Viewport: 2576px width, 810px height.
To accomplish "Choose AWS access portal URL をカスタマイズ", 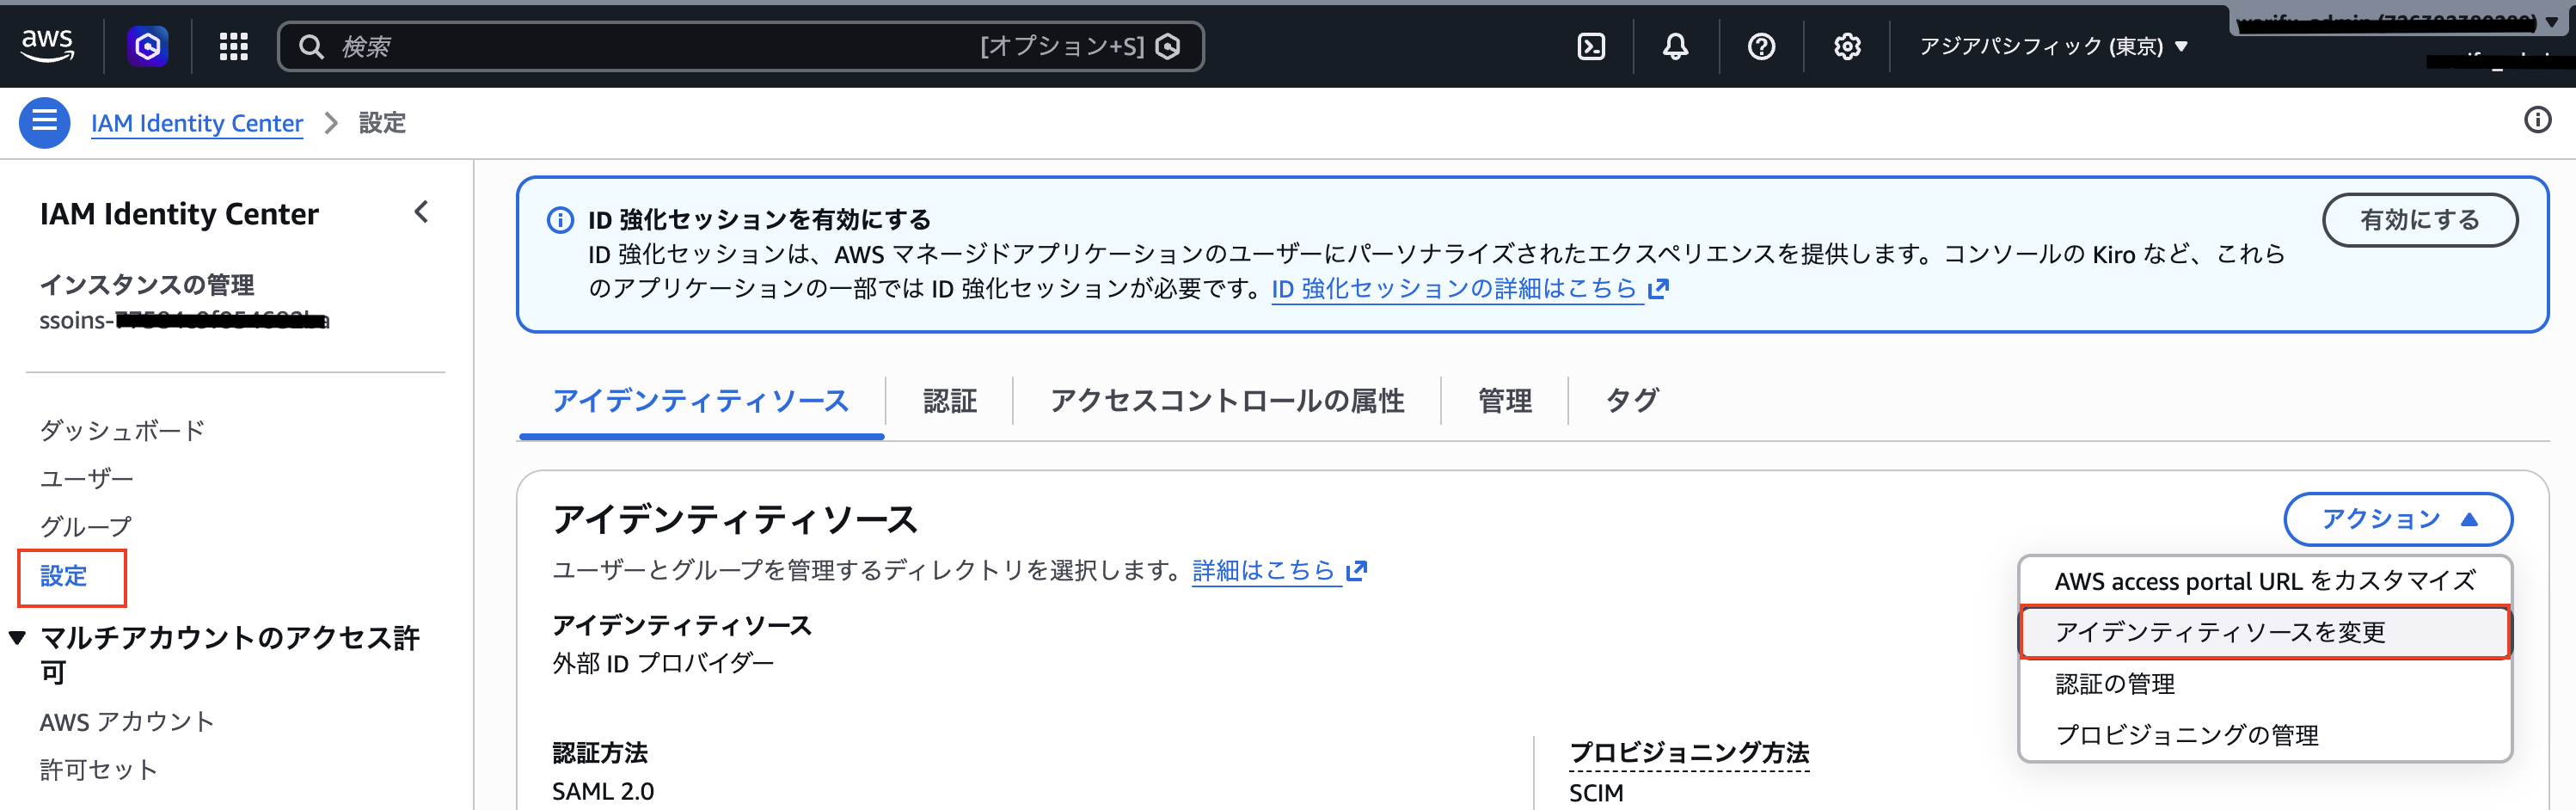I will click(2265, 581).
